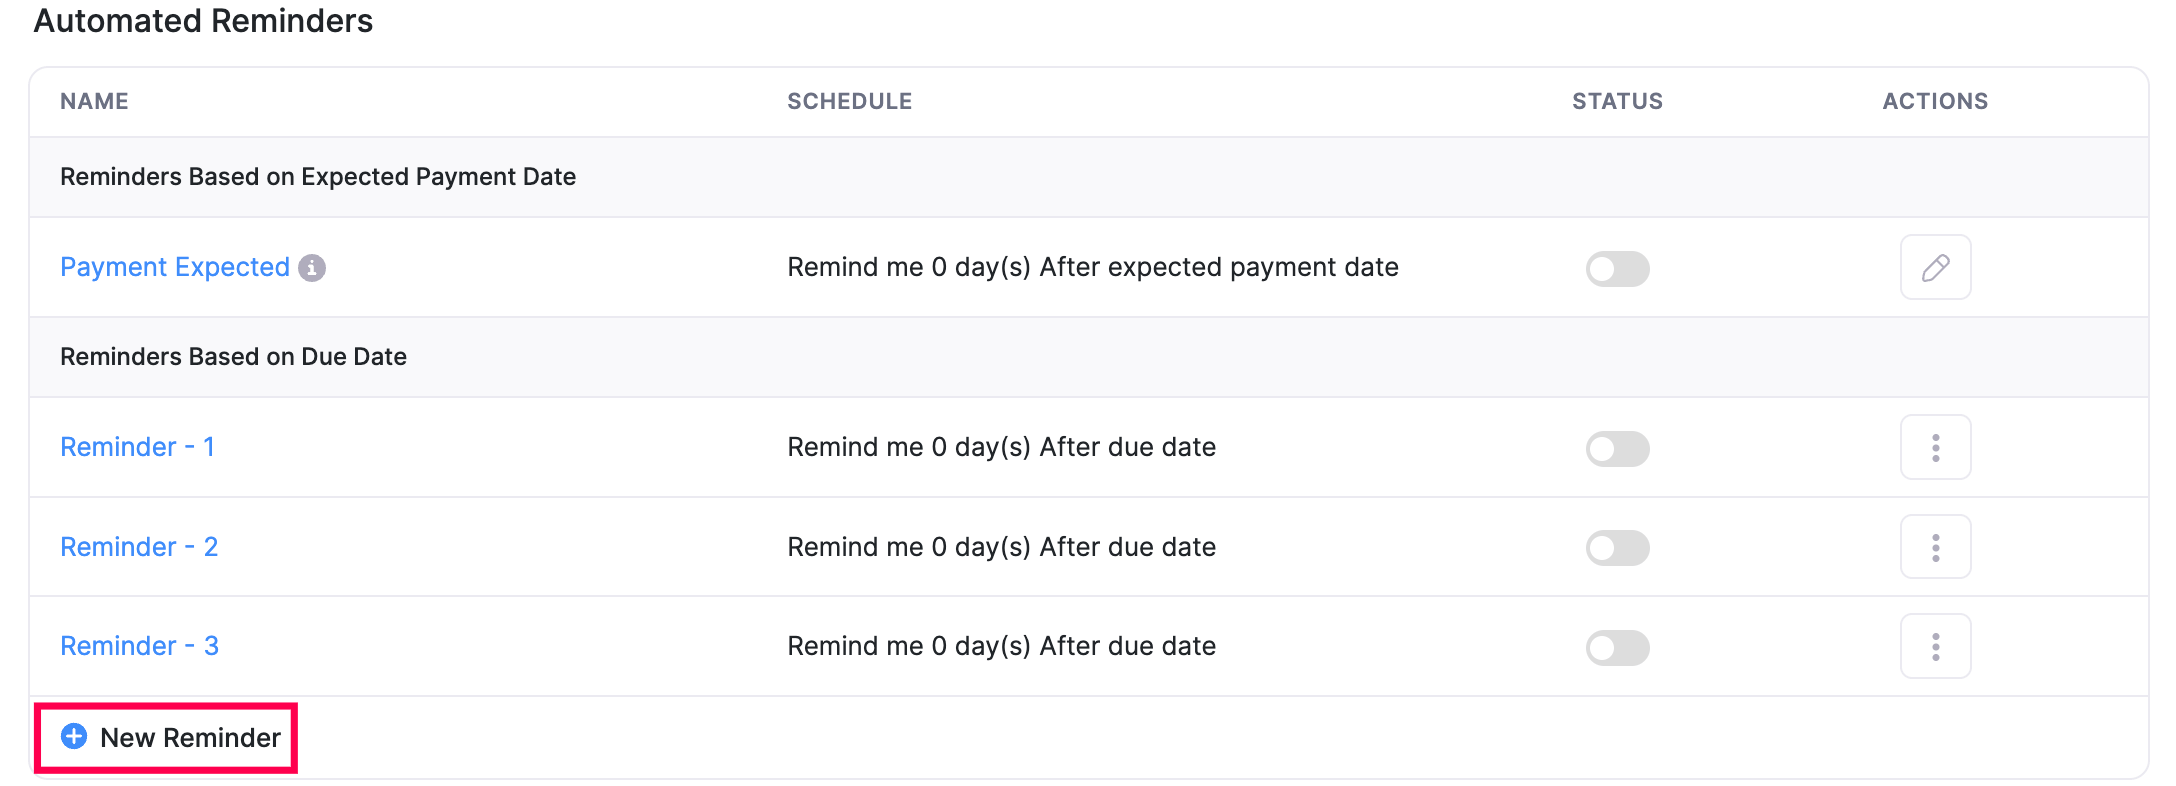Screen dimensions: 2176x786
Task: Toggle the status switch for Reminder - 2
Action: point(1617,547)
